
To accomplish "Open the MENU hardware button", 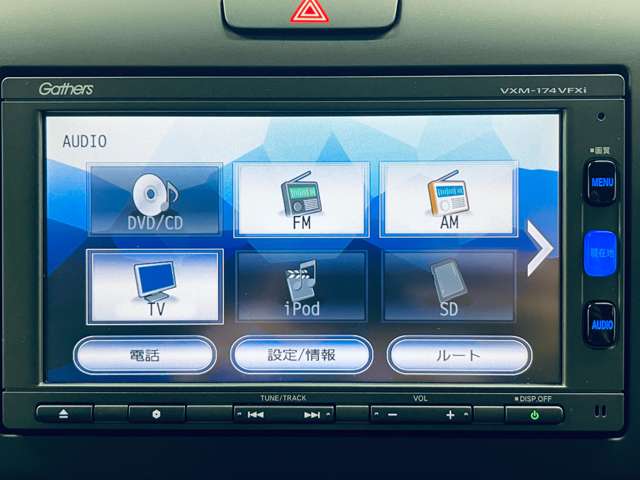I will tap(602, 182).
